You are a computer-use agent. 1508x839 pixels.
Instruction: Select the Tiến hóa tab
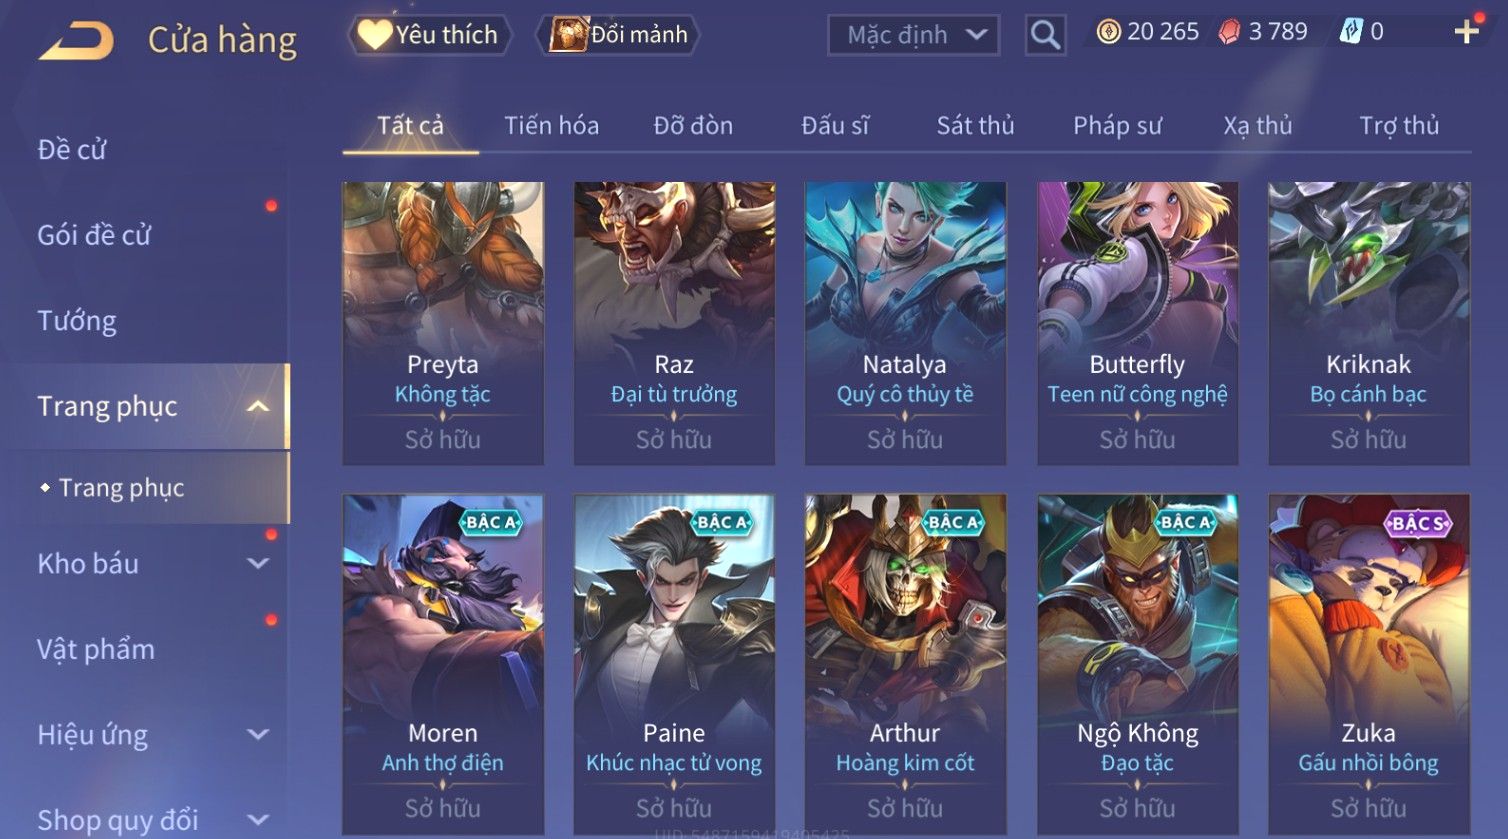[551, 126]
